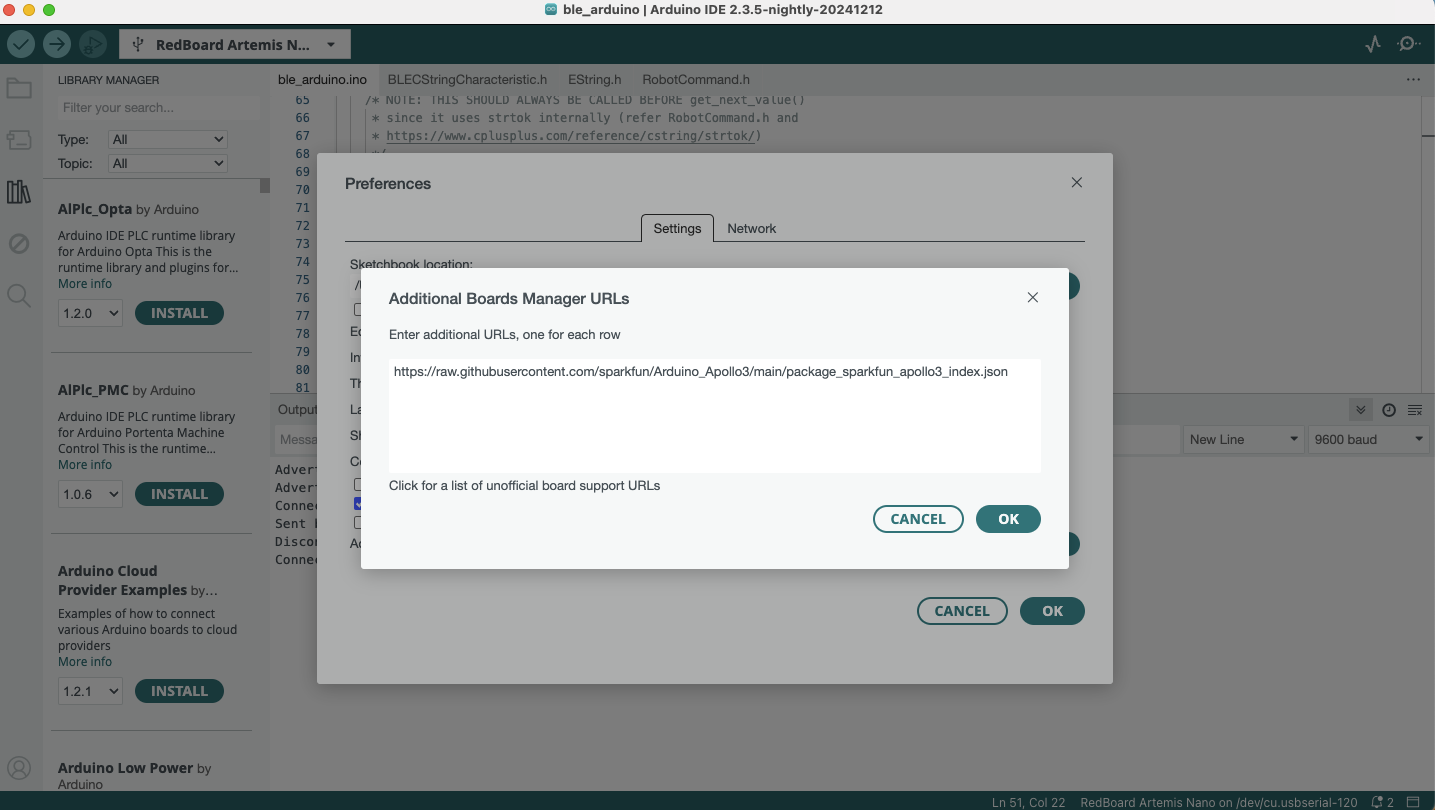This screenshot has height=810, width=1435.
Task: Select the Library Manager books icon
Action: tap(19, 192)
